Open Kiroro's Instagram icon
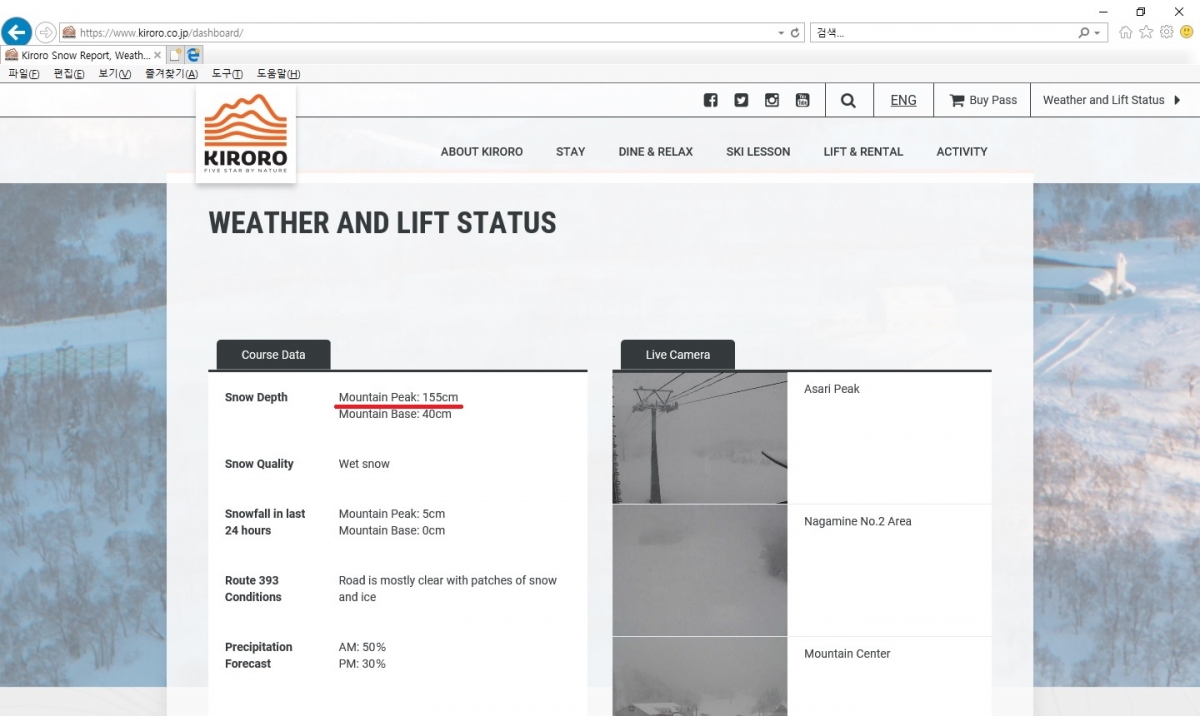The width and height of the screenshot is (1200, 716). tap(772, 100)
